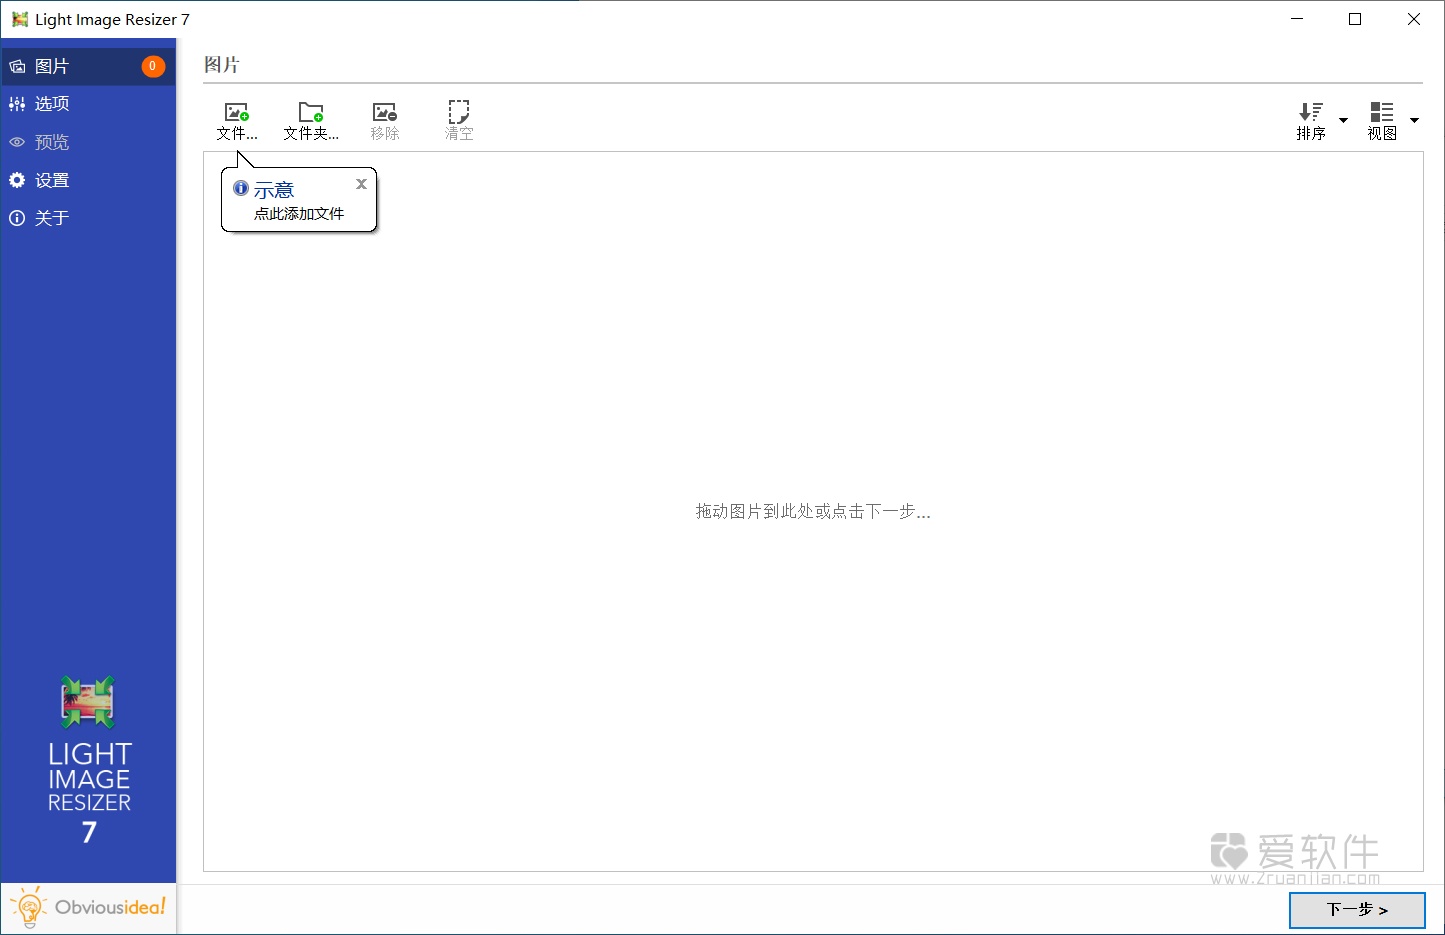Click the info icon in the 示意 tooltip
1445x935 pixels.
[x=241, y=188]
